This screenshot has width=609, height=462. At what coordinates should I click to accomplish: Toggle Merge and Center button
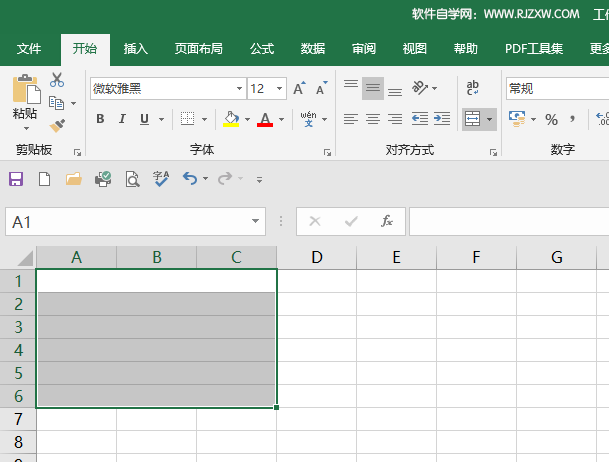pyautogui.click(x=472, y=119)
